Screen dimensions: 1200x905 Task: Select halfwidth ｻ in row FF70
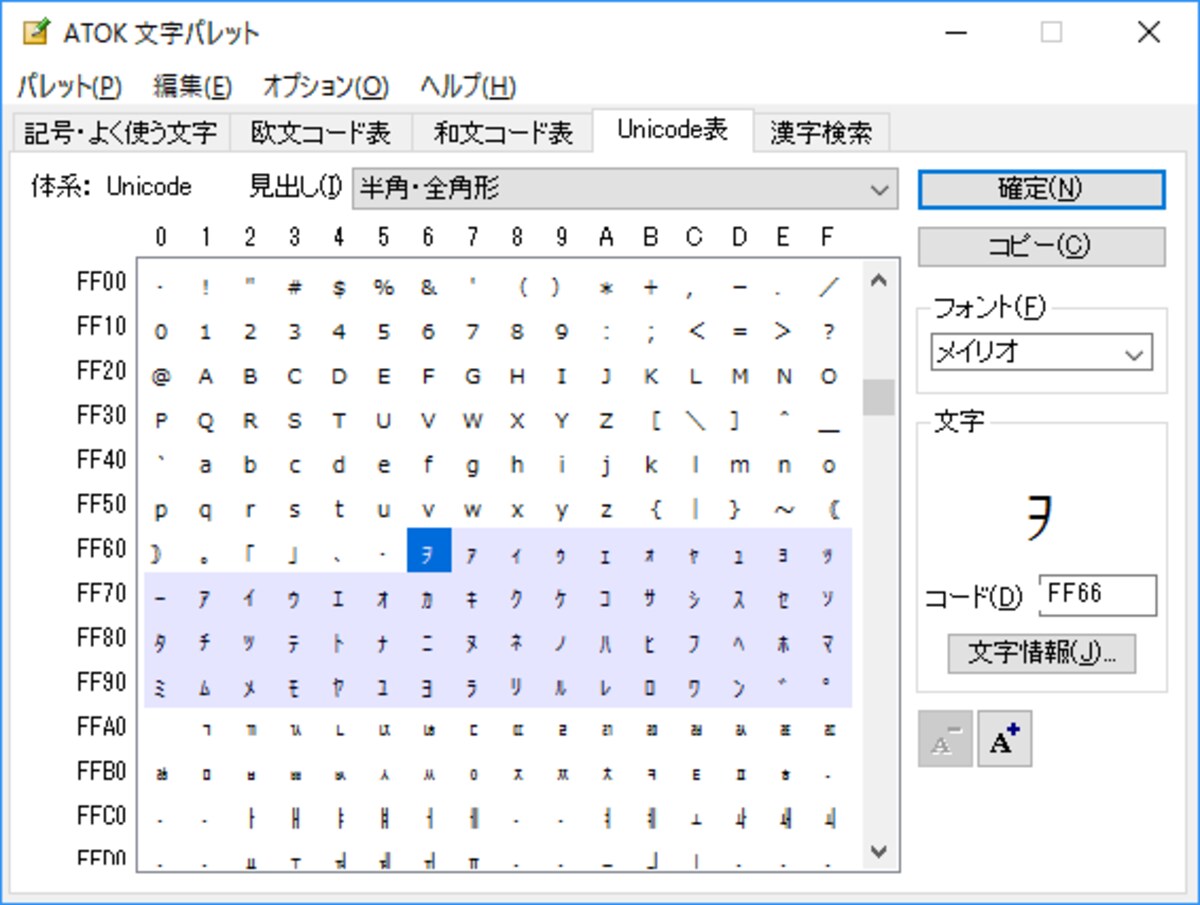[651, 599]
